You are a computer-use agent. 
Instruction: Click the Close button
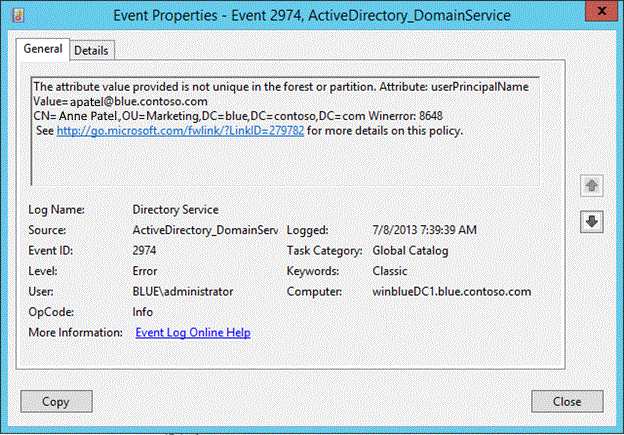coord(567,402)
